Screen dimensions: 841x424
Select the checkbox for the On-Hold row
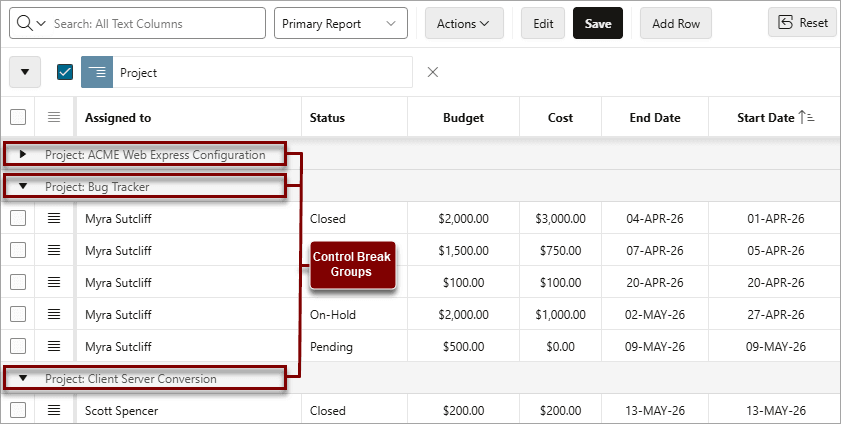18,314
